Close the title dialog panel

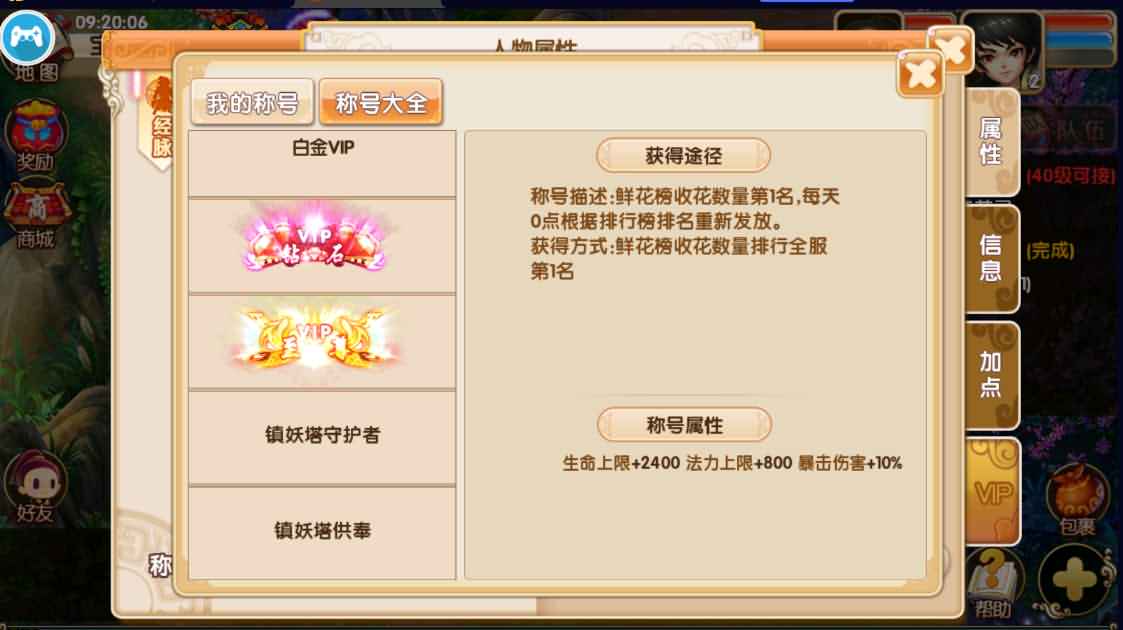click(x=920, y=74)
